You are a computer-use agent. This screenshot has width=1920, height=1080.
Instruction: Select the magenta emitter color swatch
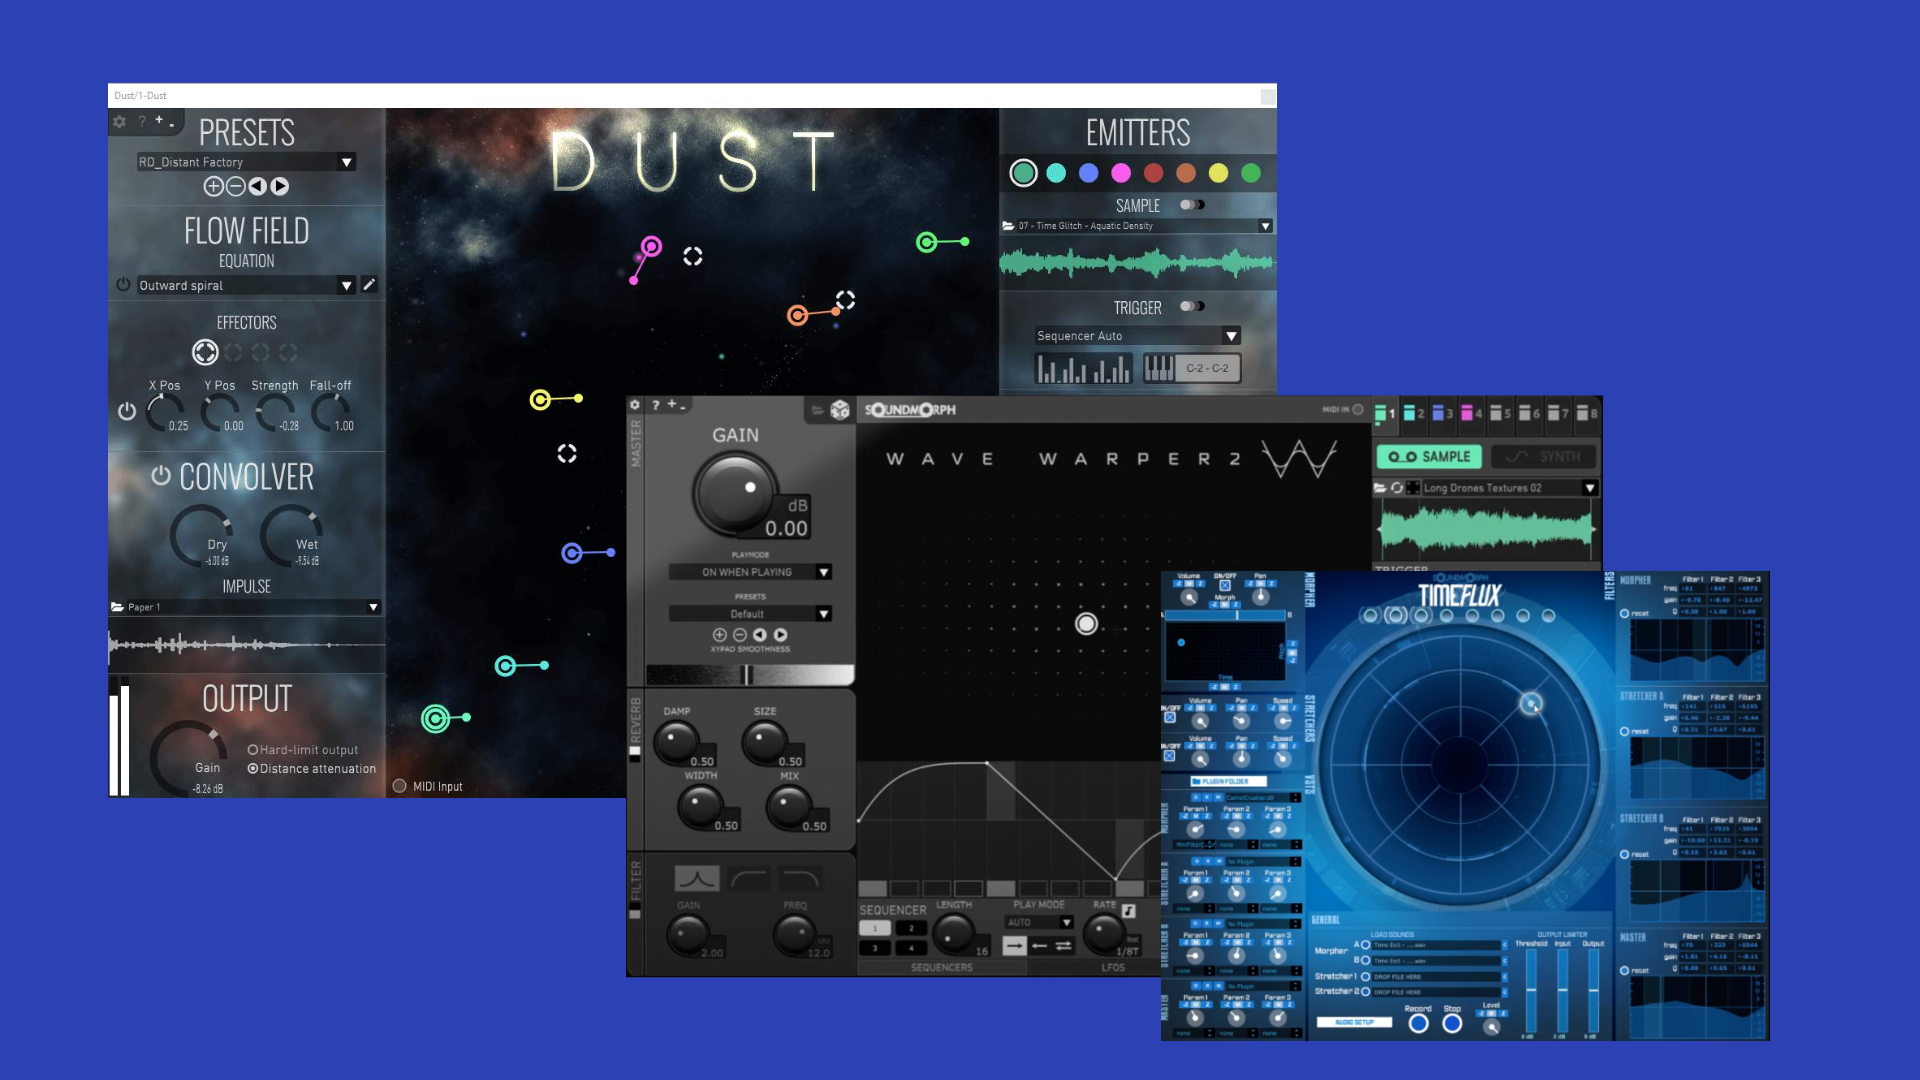pos(1121,173)
